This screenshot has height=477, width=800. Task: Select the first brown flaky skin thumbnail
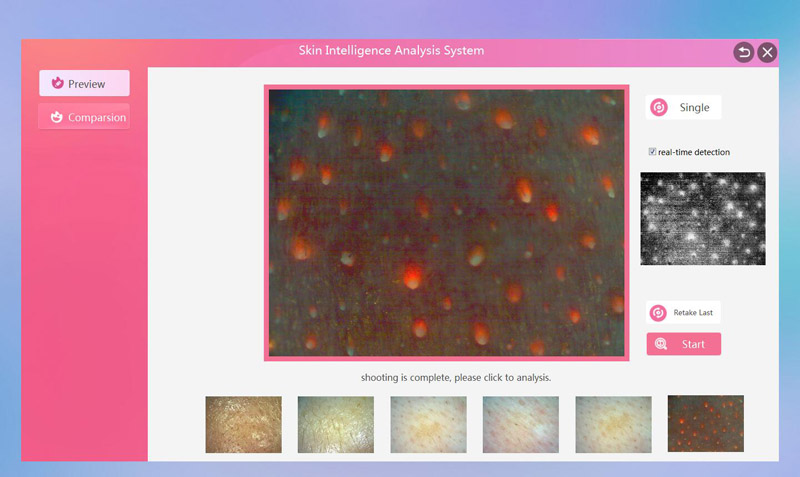243,424
